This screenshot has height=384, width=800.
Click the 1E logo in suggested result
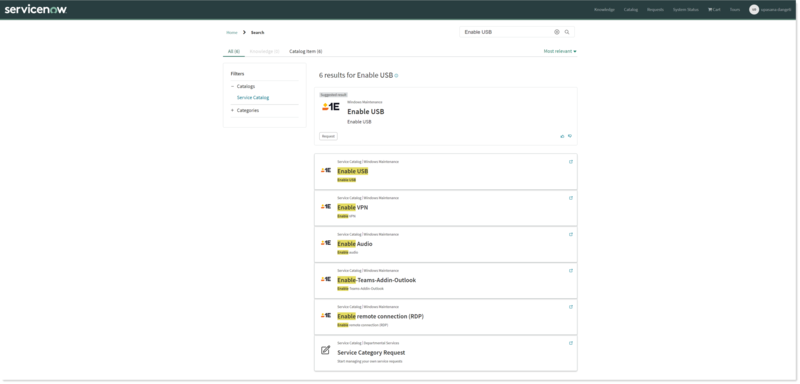[331, 107]
